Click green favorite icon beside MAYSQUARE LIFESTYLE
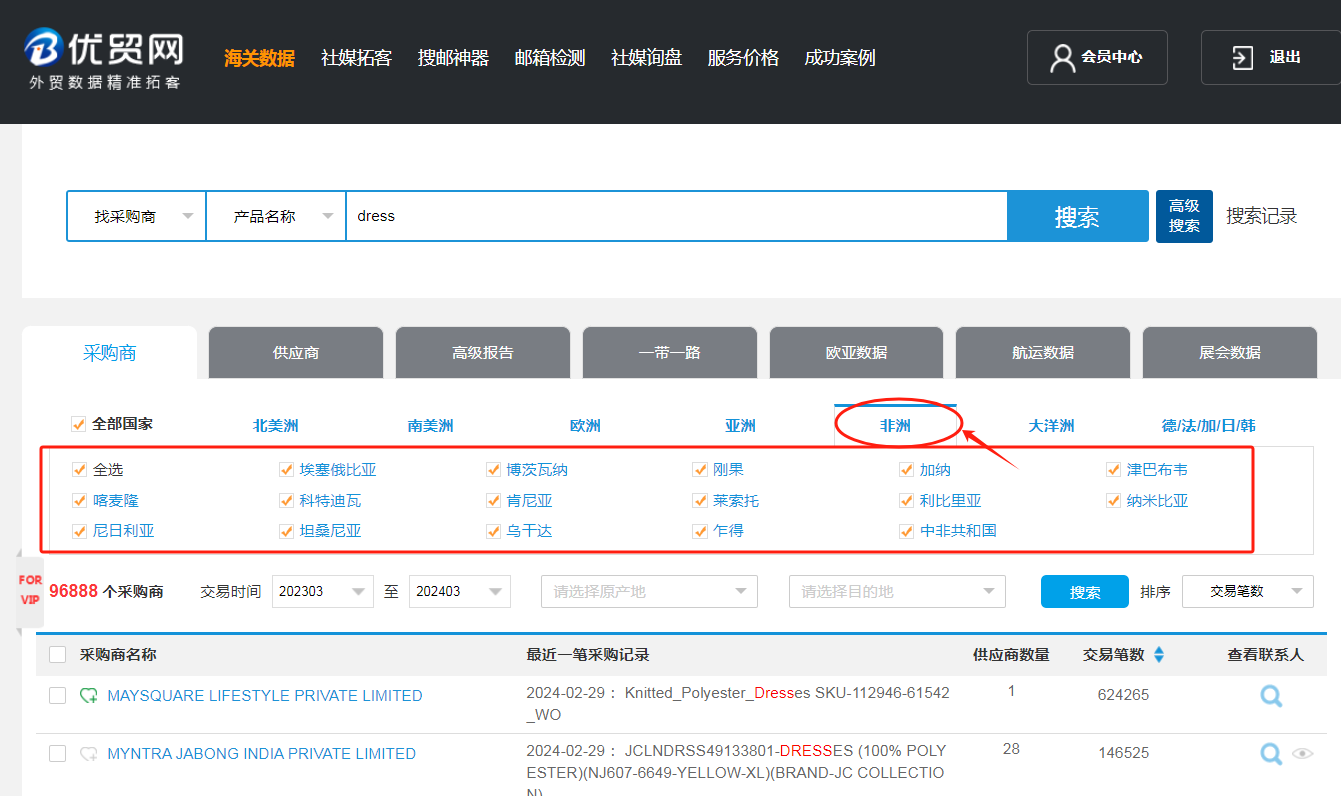The width and height of the screenshot is (1341, 796). 89,696
